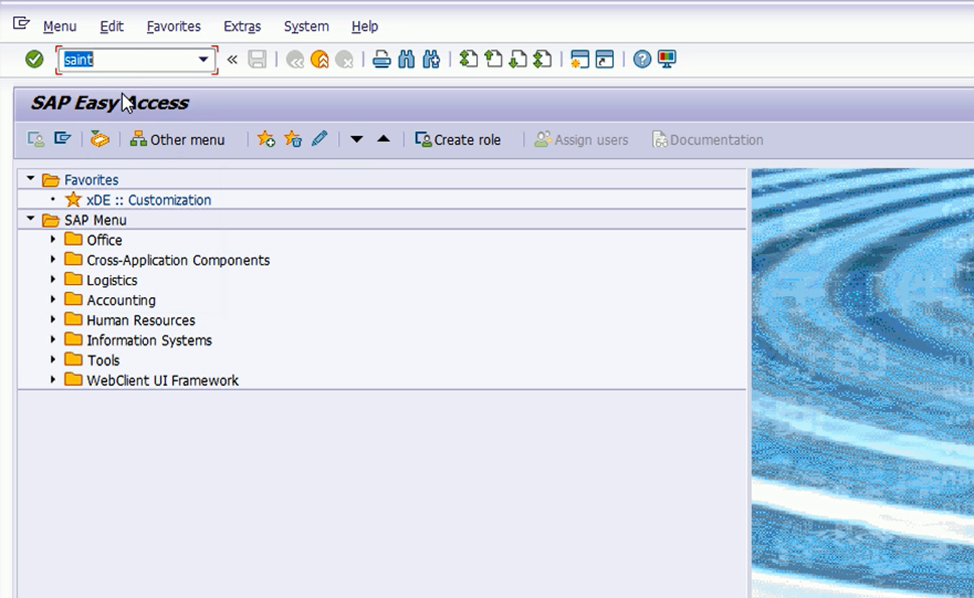Collapse the Favorites folder
The image size is (974, 598).
[x=31, y=180]
